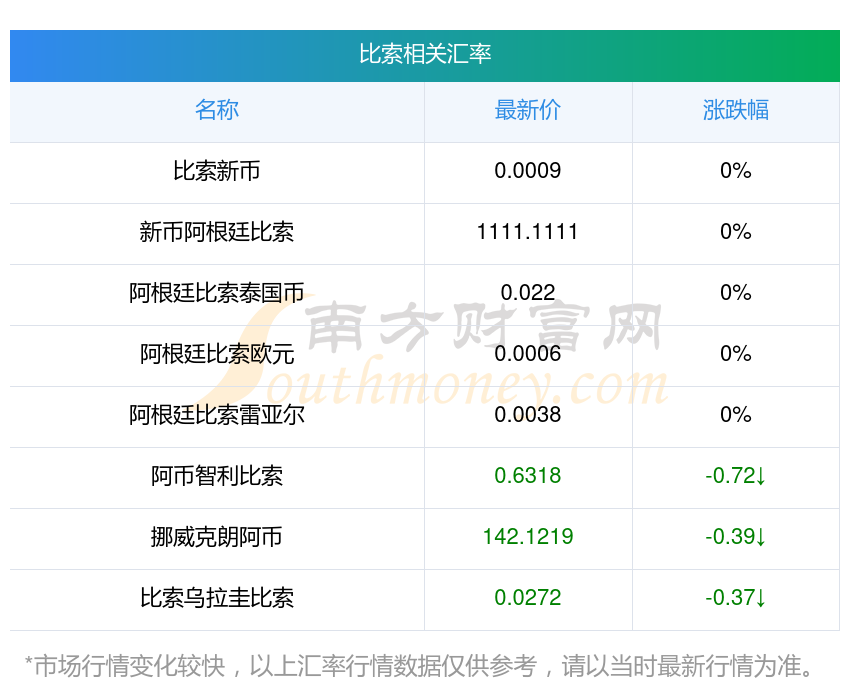
Task: Click the 南方财富网 Southmoney watermark logo
Action: (440, 355)
